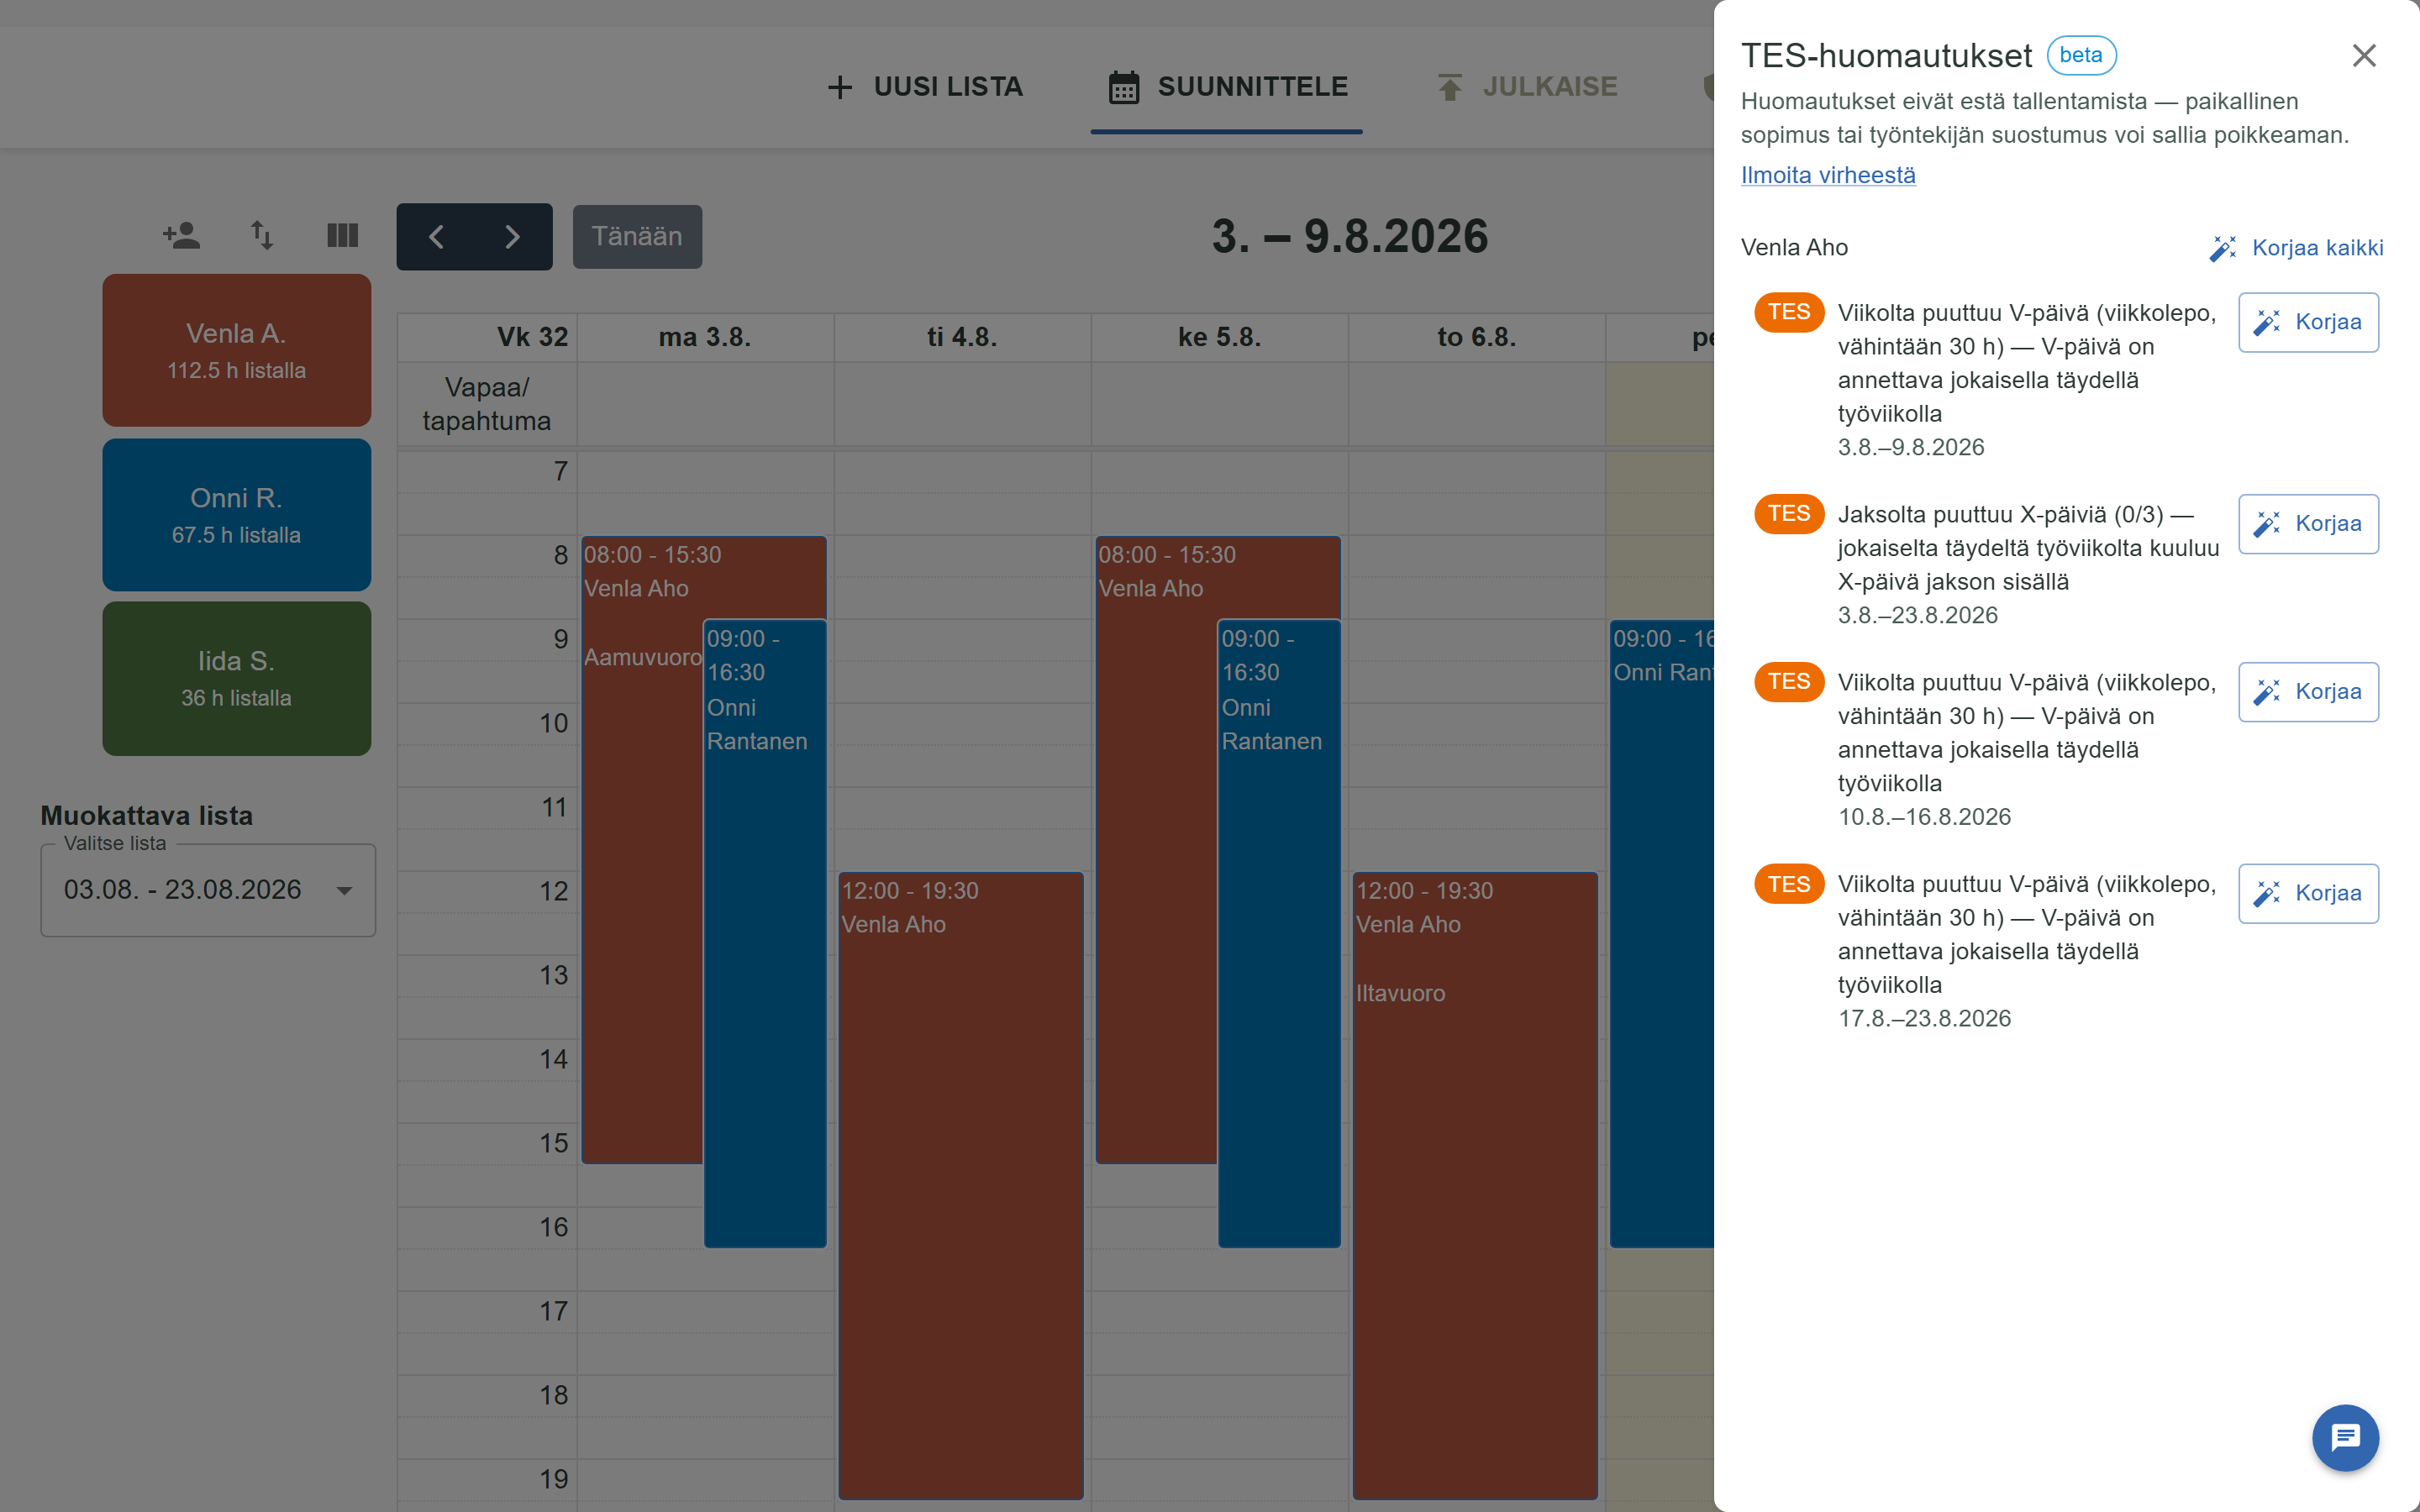Open the Julkaise tab
Viewport: 2420px width, 1512px height.
click(x=1527, y=87)
